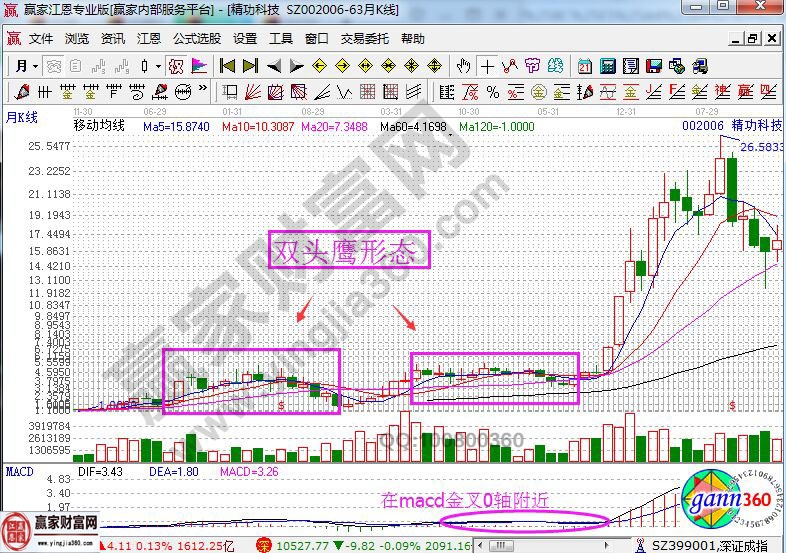786x553 pixels.
Task: Click the candlestick chart type icon
Action: pos(145,66)
